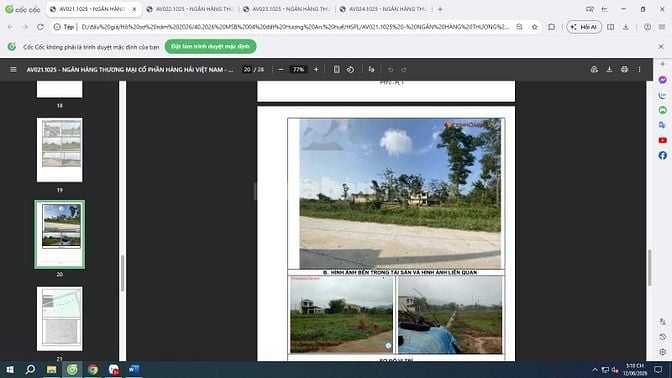Image resolution: width=672 pixels, height=378 pixels.
Task: Open File Explorer from the taskbar
Action: point(51,369)
